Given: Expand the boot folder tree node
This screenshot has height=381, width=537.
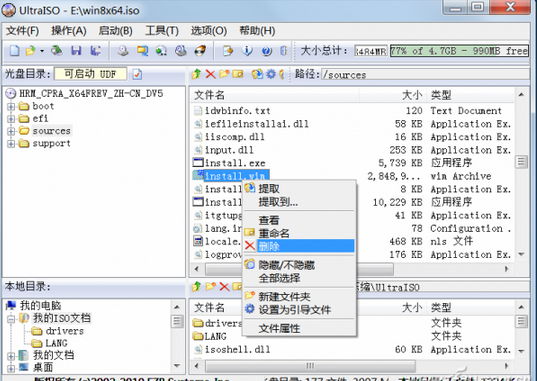Looking at the screenshot, I should pyautogui.click(x=11, y=106).
